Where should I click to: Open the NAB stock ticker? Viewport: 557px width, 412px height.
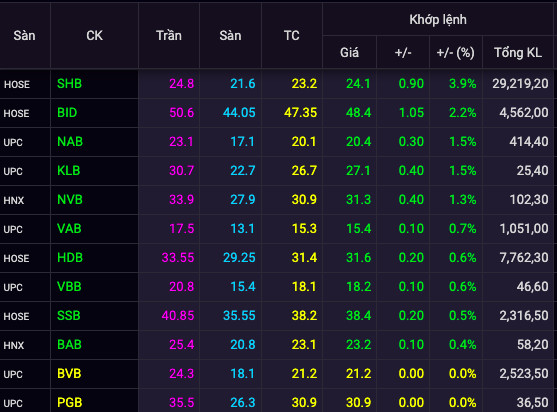click(70, 142)
